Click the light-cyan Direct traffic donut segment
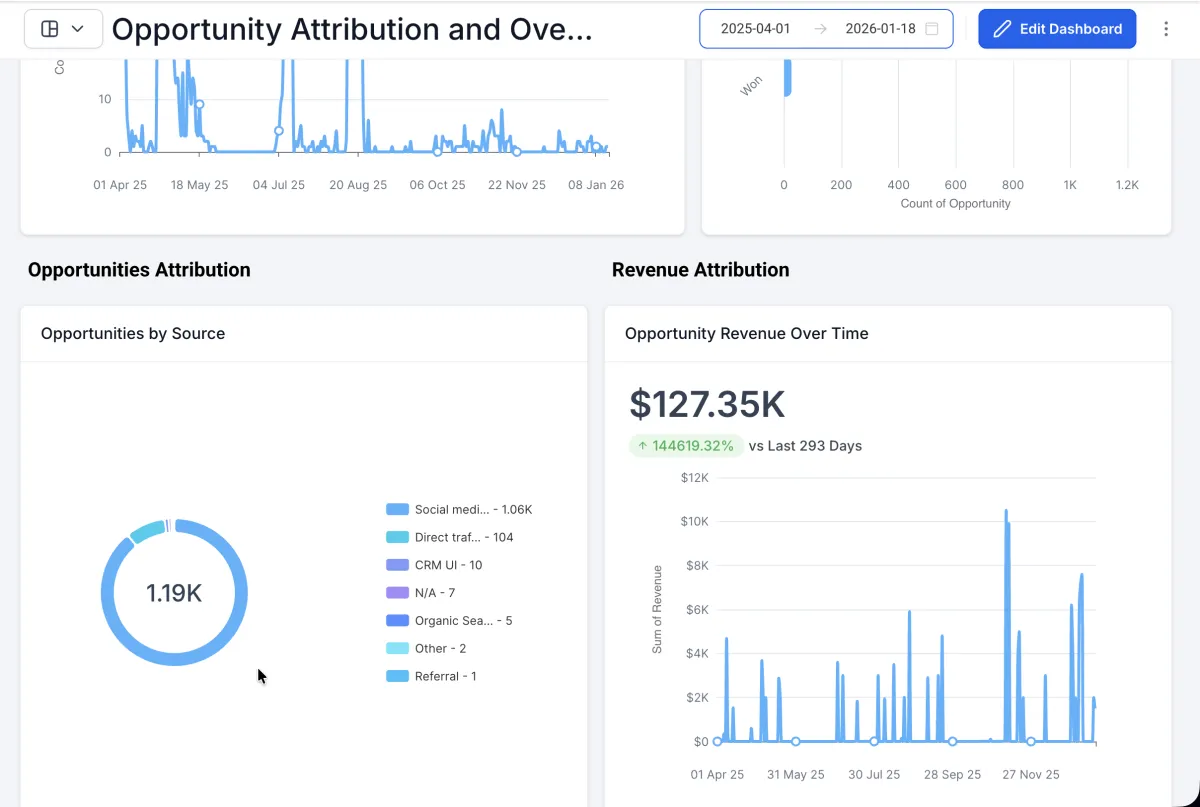This screenshot has width=1200, height=807. coord(148,530)
